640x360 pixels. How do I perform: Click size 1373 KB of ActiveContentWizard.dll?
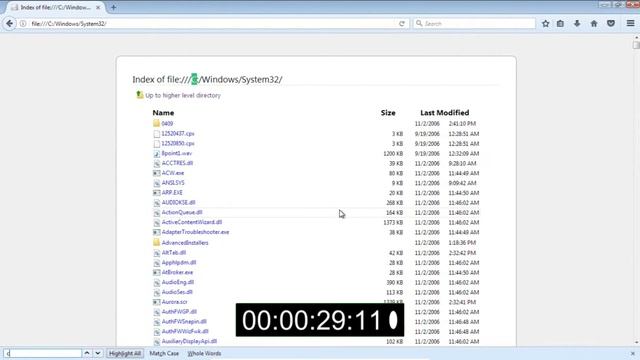click(393, 222)
